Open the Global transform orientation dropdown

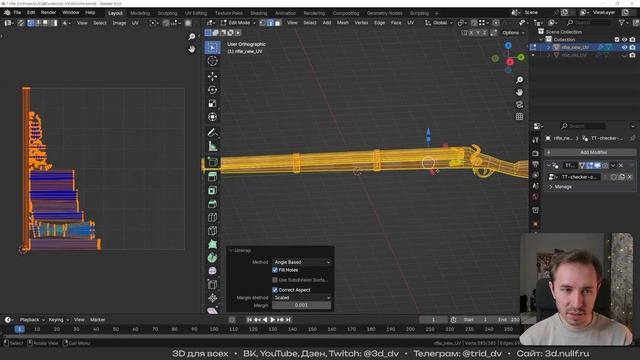pos(439,23)
